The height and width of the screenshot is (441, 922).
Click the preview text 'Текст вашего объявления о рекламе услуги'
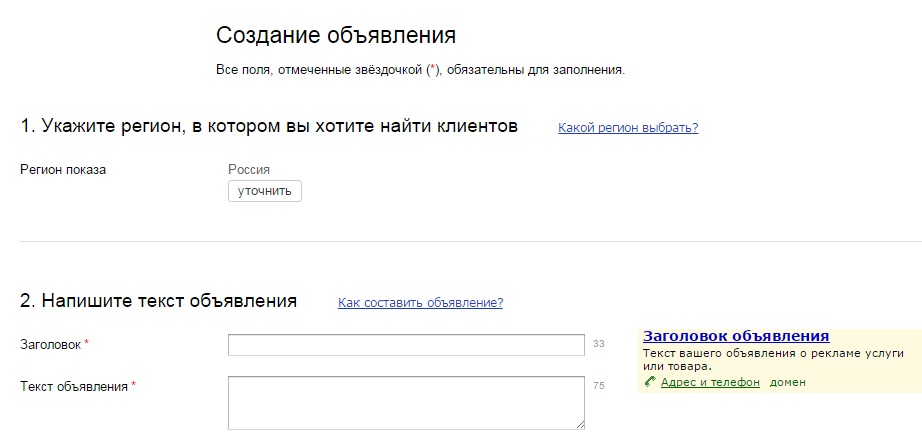773,354
